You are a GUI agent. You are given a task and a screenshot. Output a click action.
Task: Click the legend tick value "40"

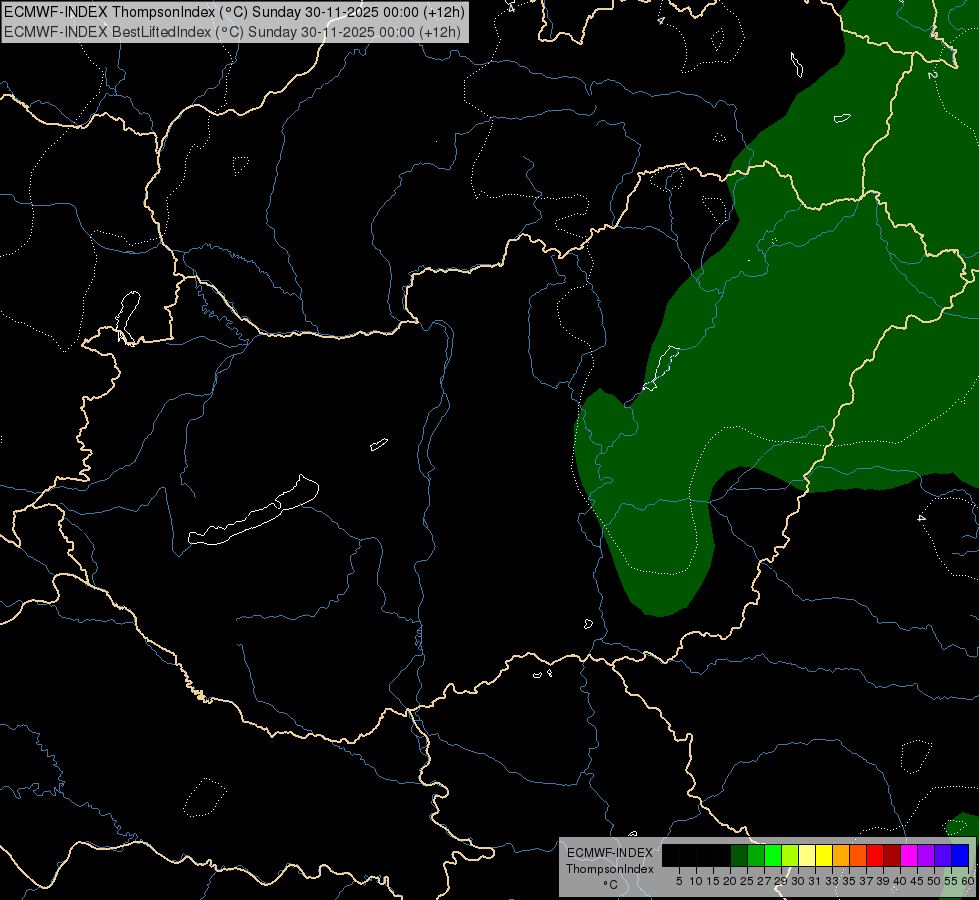coord(900,881)
